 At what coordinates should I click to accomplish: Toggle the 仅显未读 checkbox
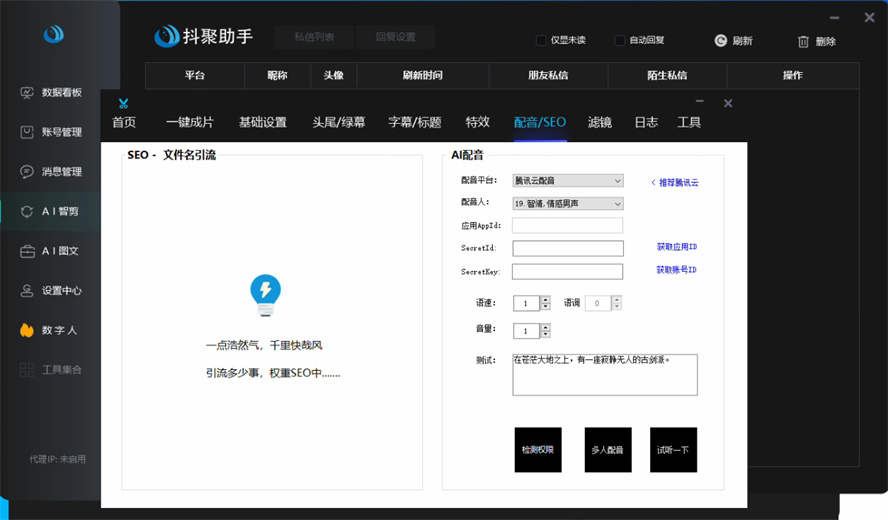pyautogui.click(x=541, y=40)
